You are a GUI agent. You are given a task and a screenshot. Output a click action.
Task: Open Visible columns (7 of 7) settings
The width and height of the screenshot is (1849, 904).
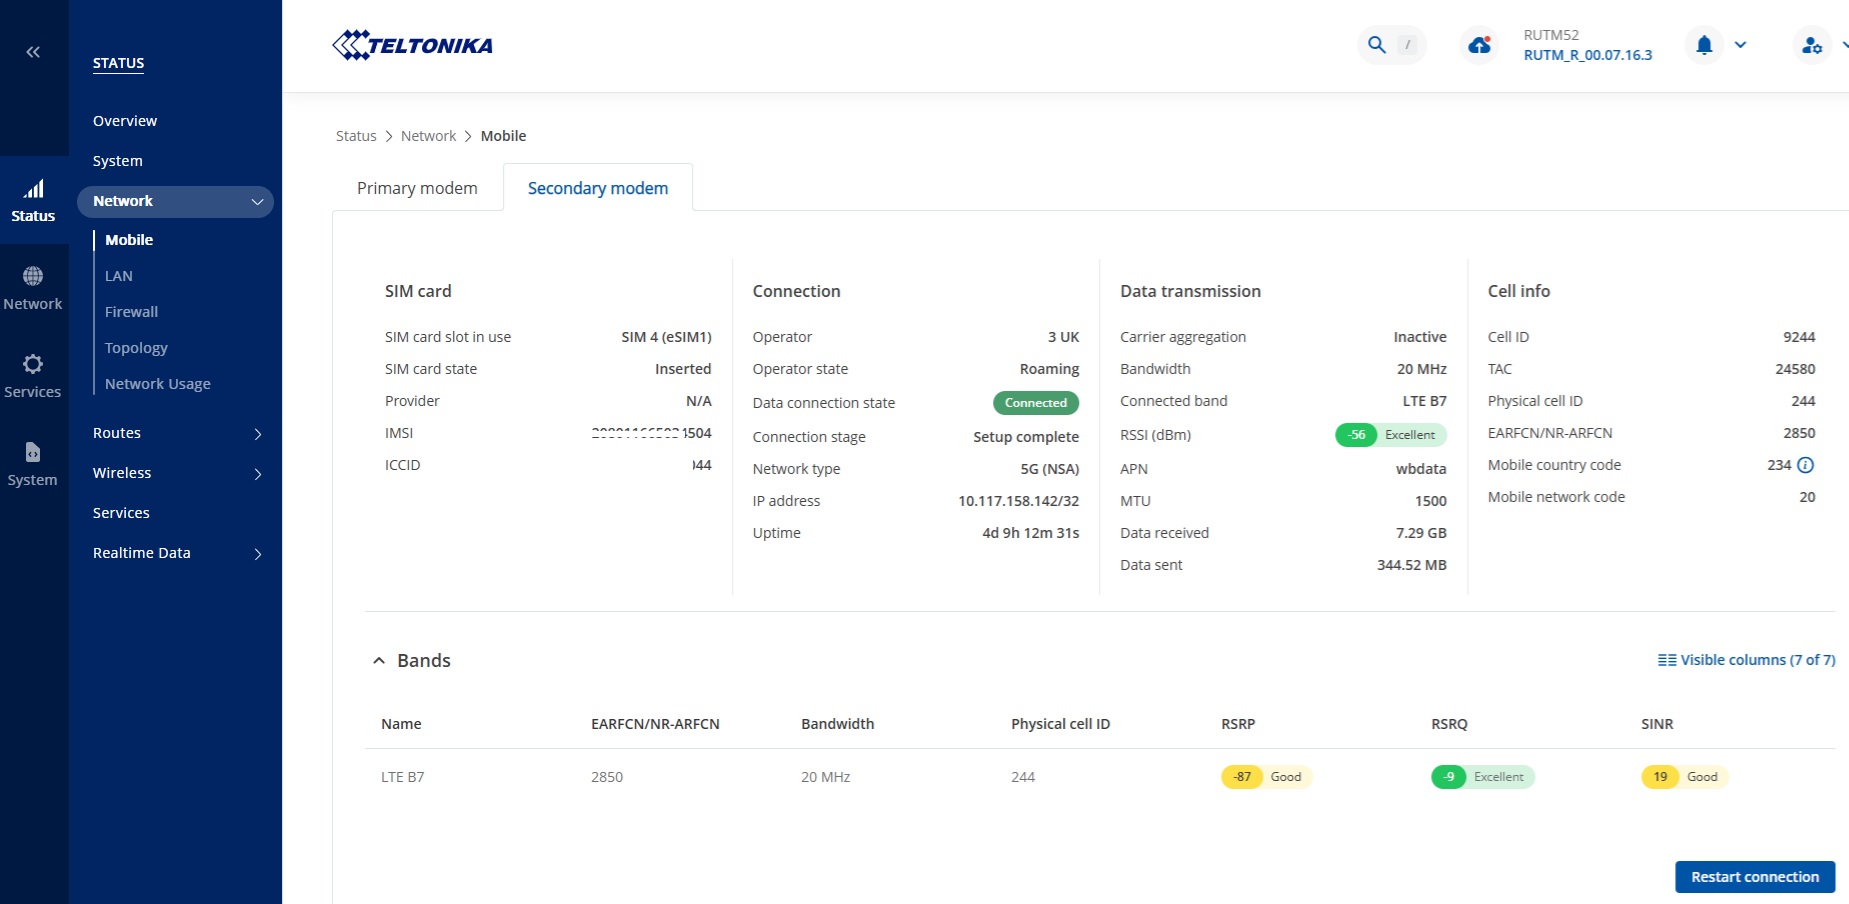(1745, 660)
